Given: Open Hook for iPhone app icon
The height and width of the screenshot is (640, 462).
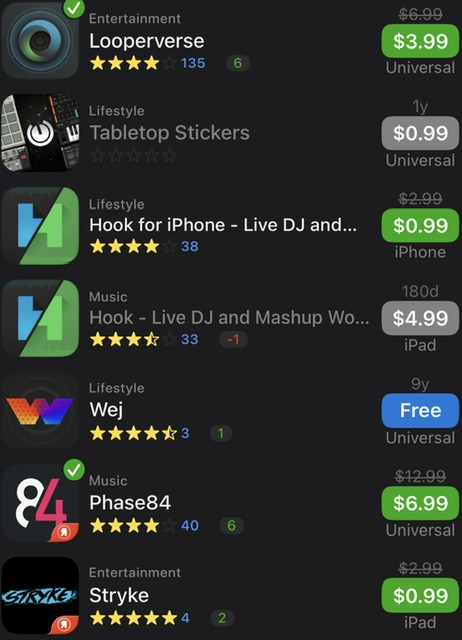Looking at the screenshot, I should click(40, 226).
